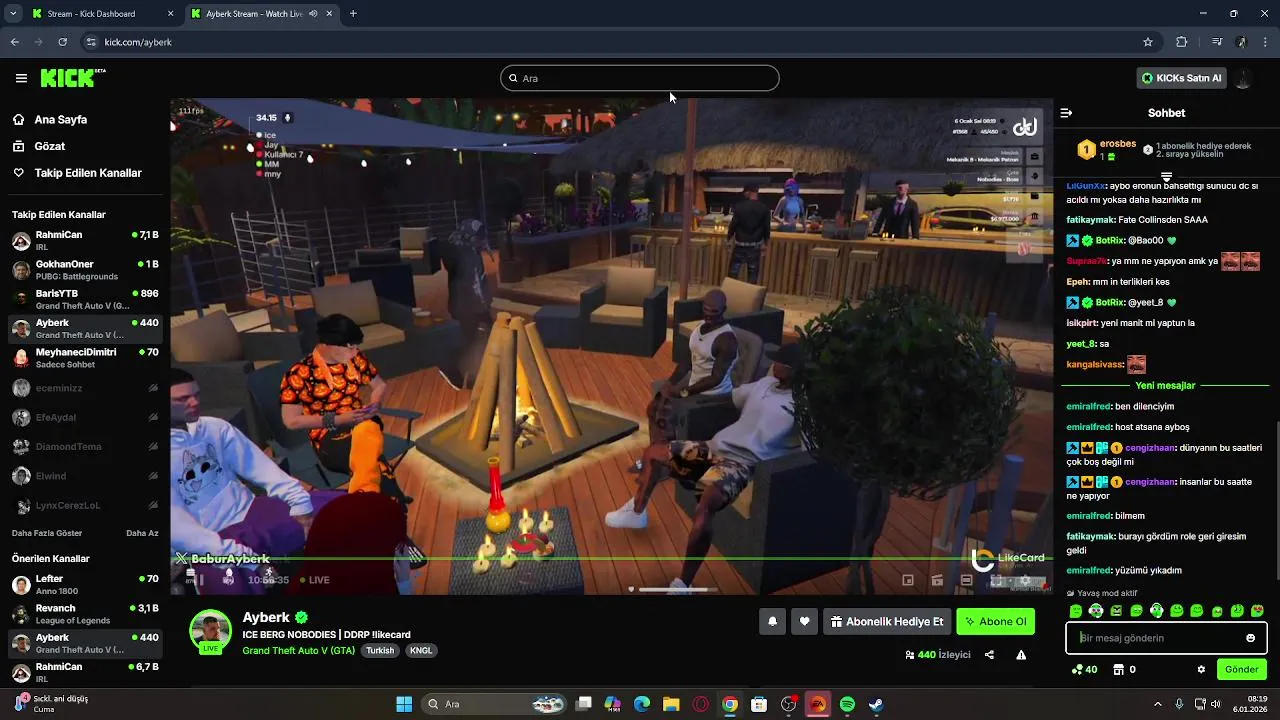This screenshot has height=720, width=1280.
Task: Report stream via warning triangle icon
Action: (1021, 655)
